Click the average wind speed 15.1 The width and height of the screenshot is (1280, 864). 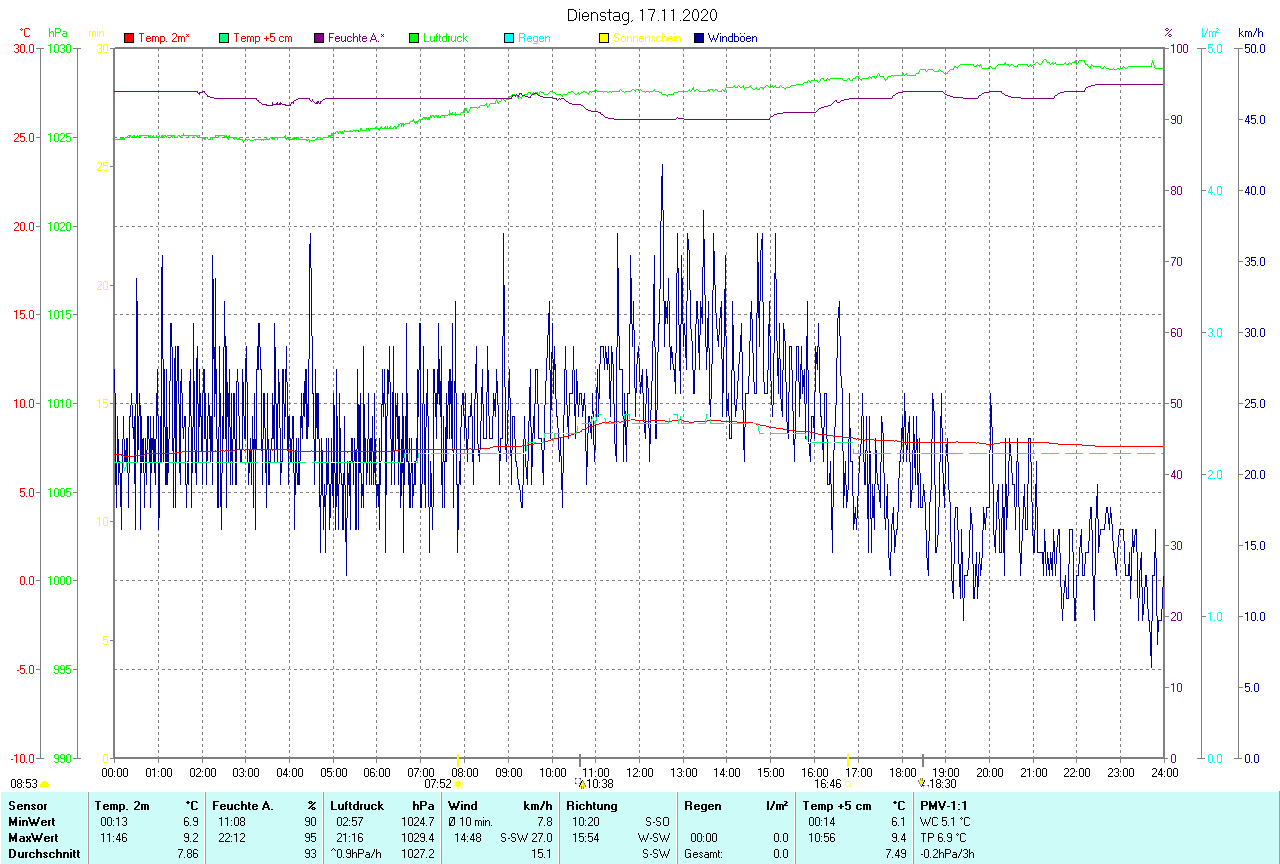[541, 854]
